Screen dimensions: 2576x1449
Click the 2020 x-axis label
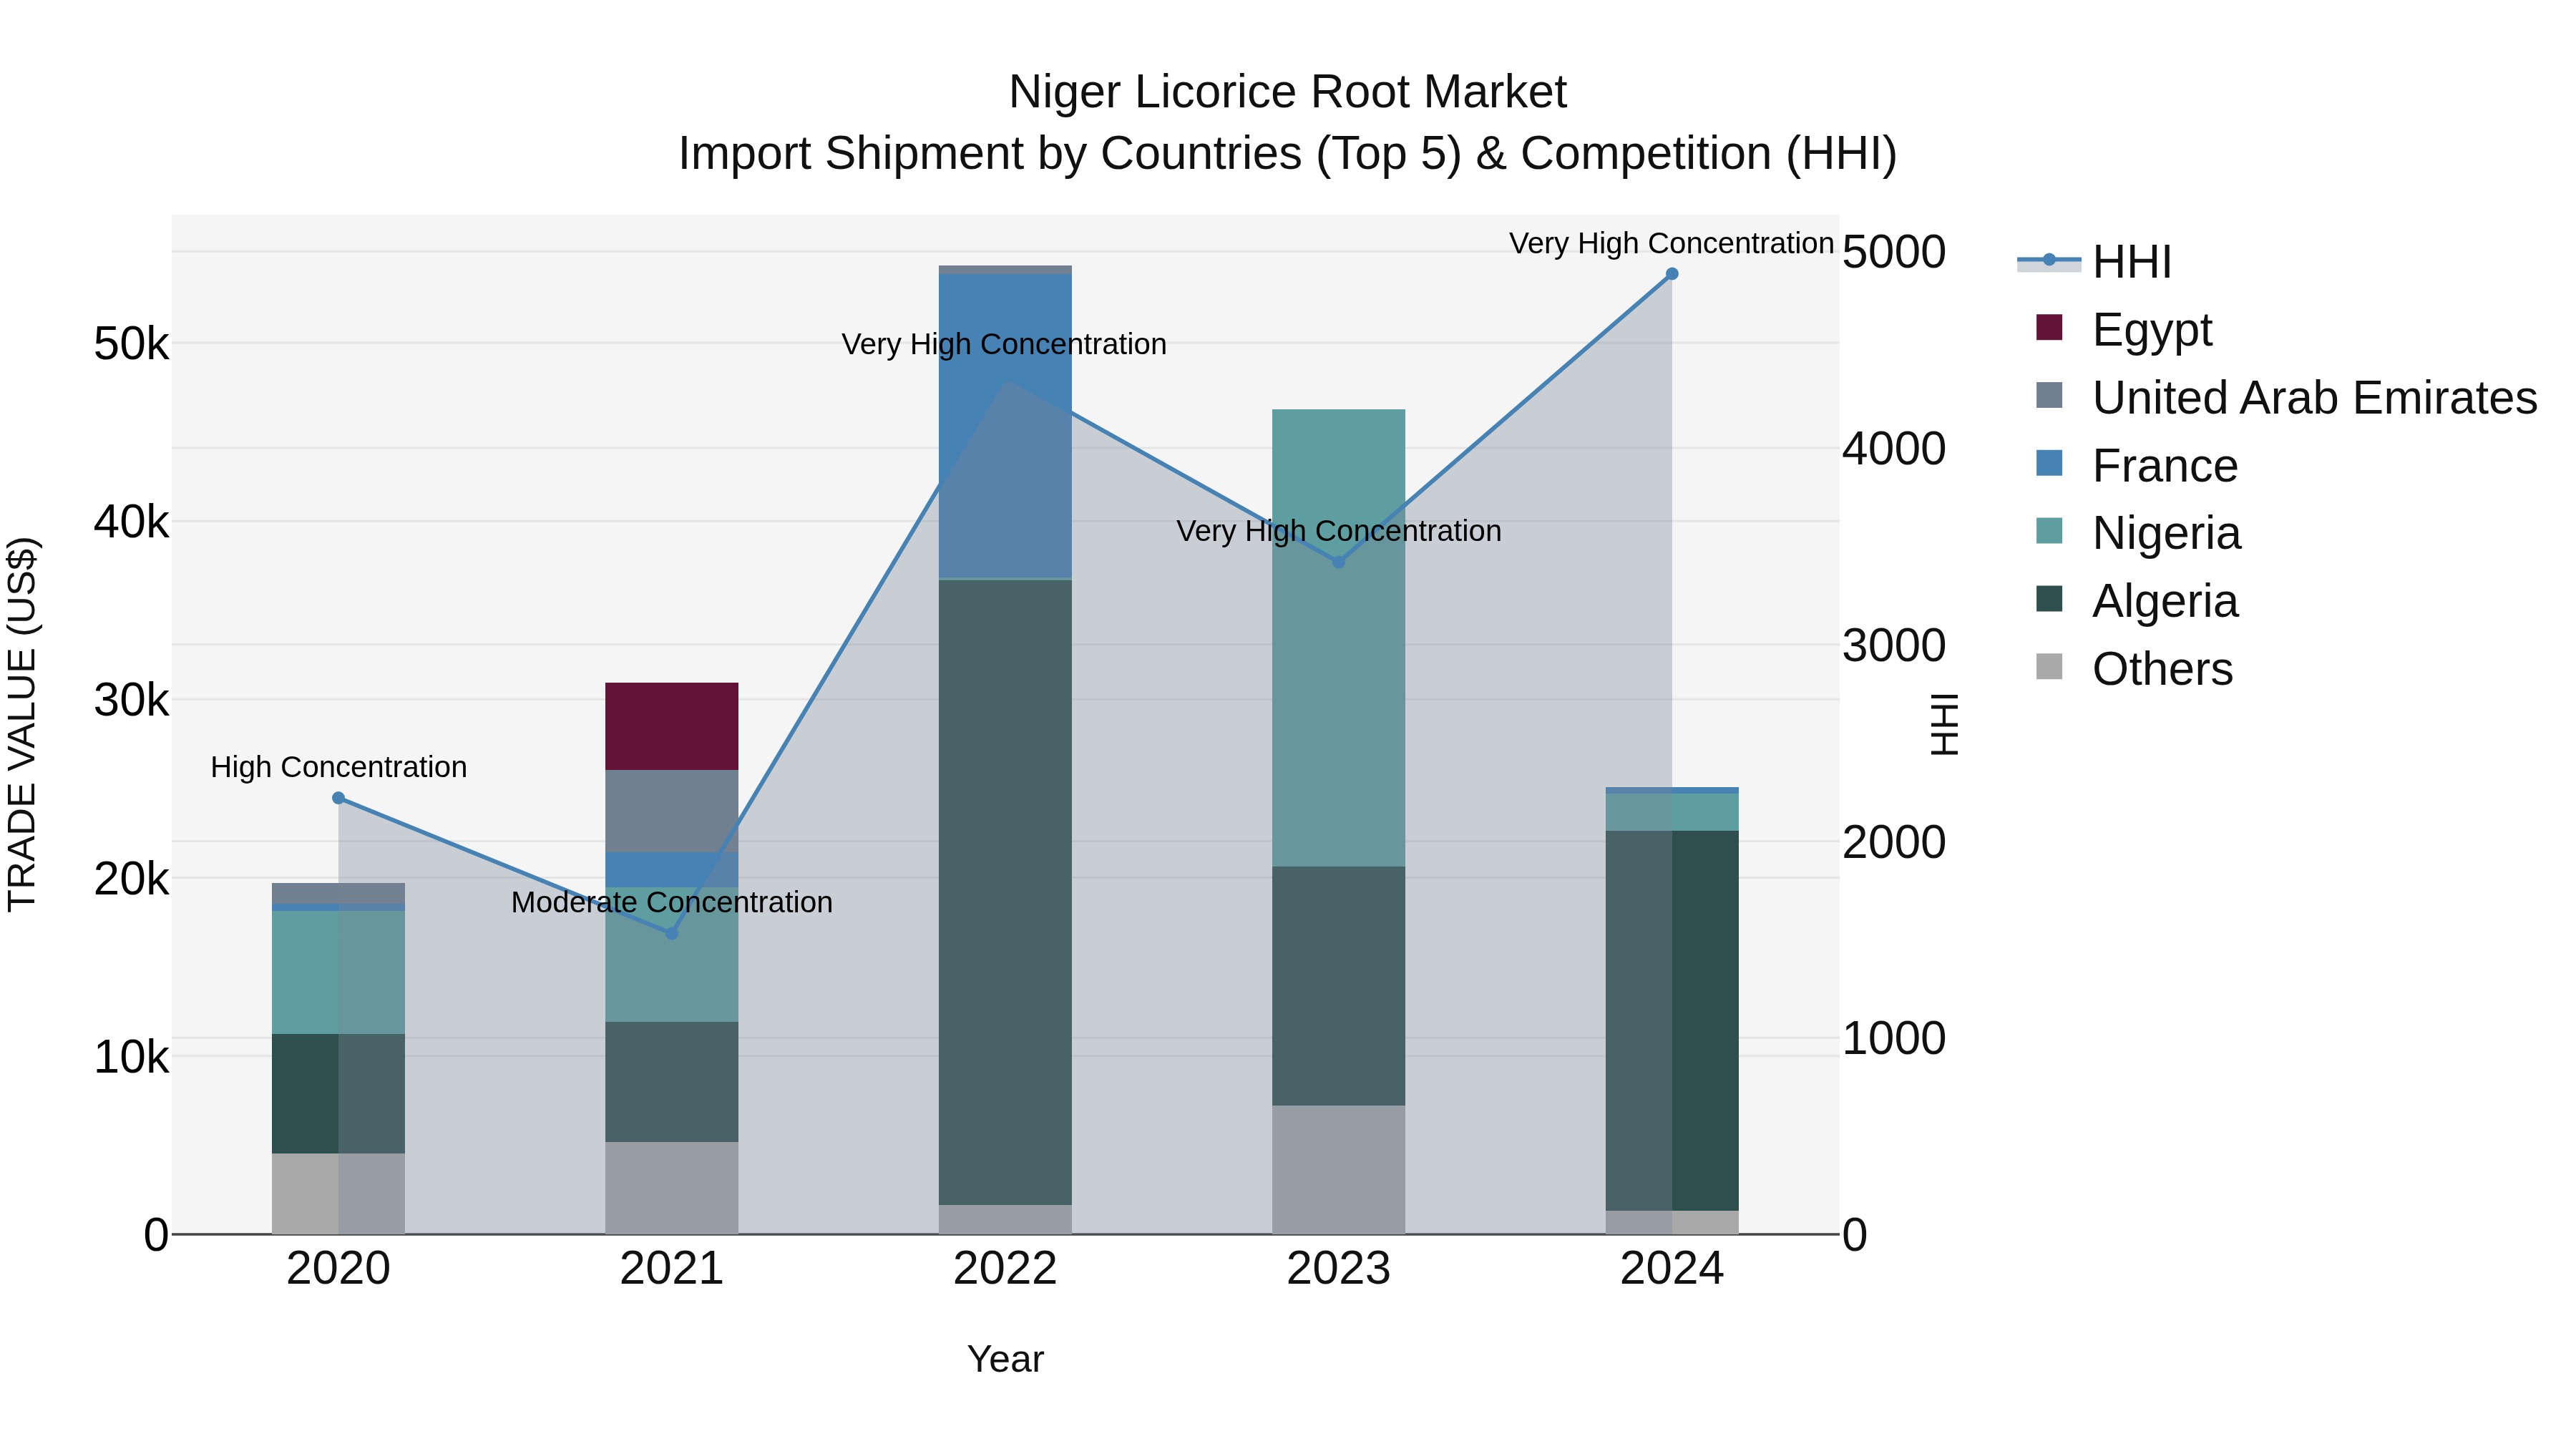tap(338, 1269)
